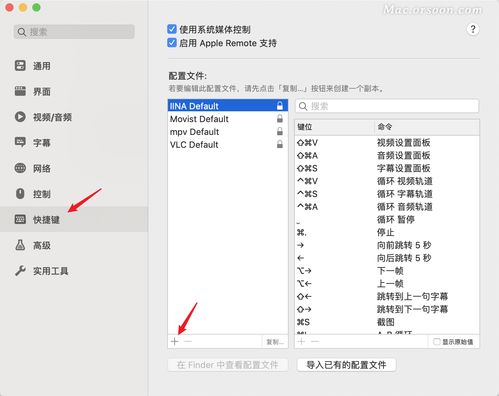Image resolution: width=499 pixels, height=396 pixels.
Task: Open the 通用 general settings icon
Action: pos(20,65)
